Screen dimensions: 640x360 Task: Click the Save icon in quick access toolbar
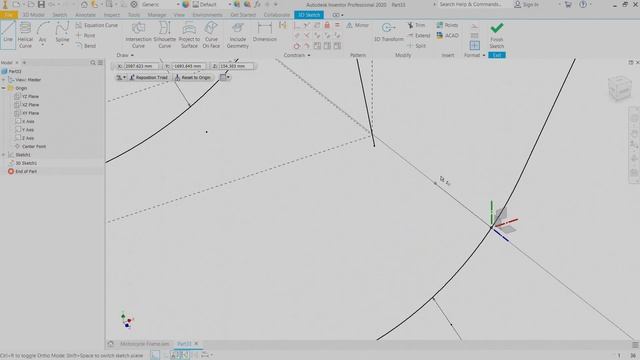41,4
